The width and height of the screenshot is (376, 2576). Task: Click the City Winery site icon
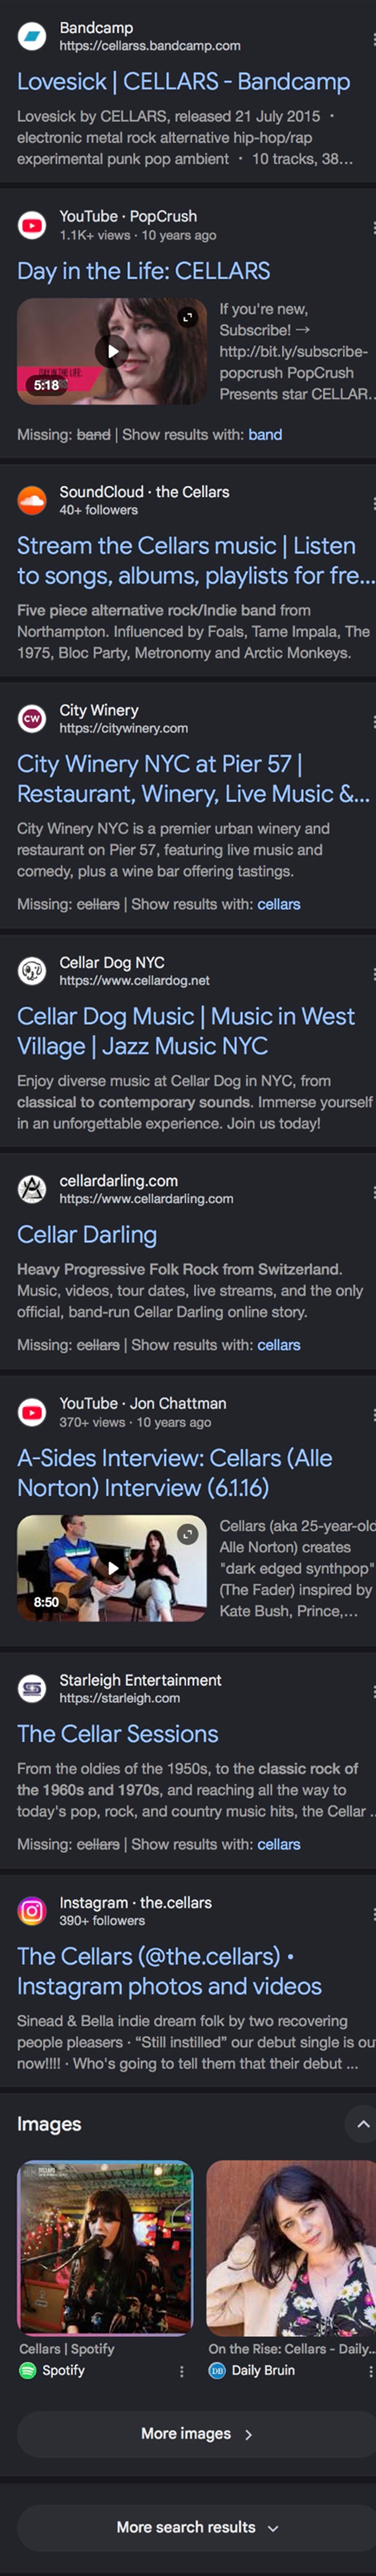click(32, 719)
